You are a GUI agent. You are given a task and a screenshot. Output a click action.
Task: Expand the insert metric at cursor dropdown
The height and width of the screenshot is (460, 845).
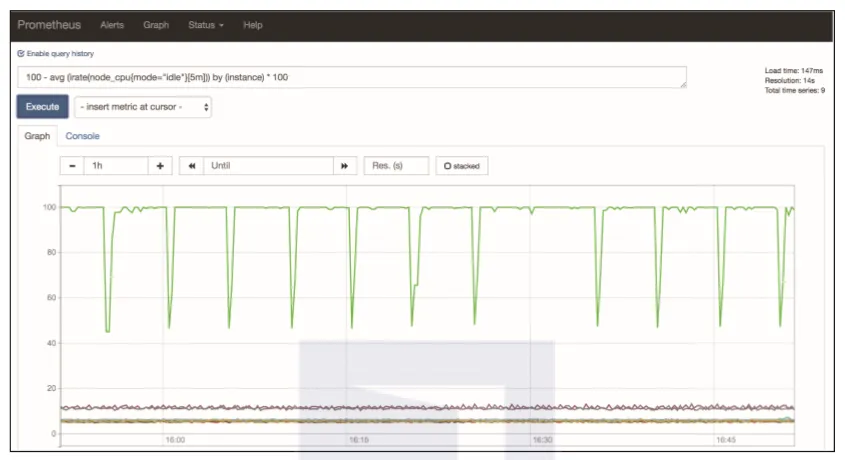(143, 107)
